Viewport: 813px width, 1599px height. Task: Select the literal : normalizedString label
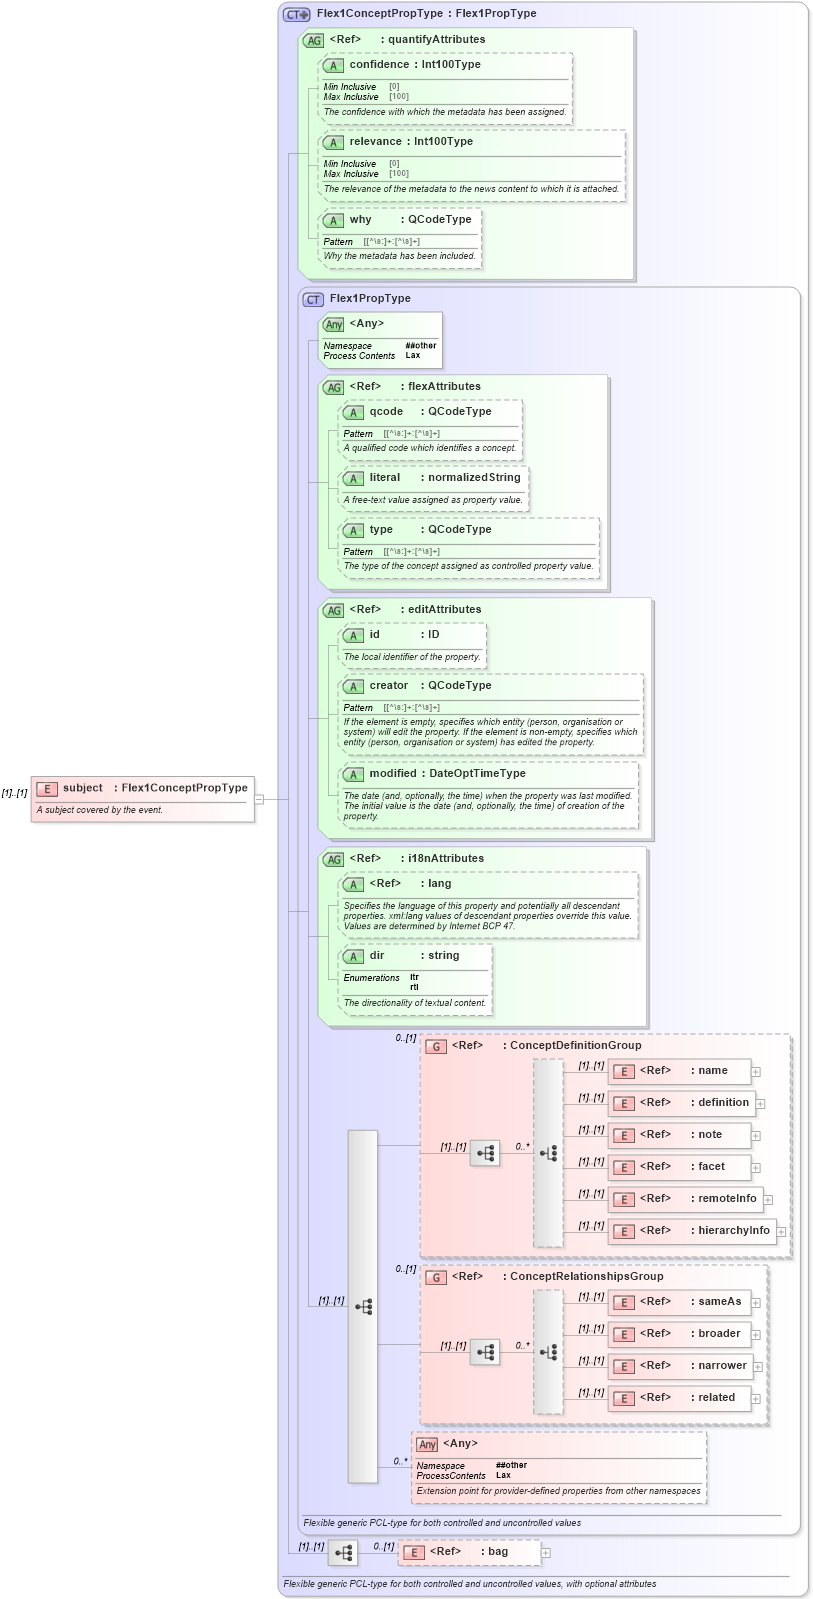(x=445, y=478)
